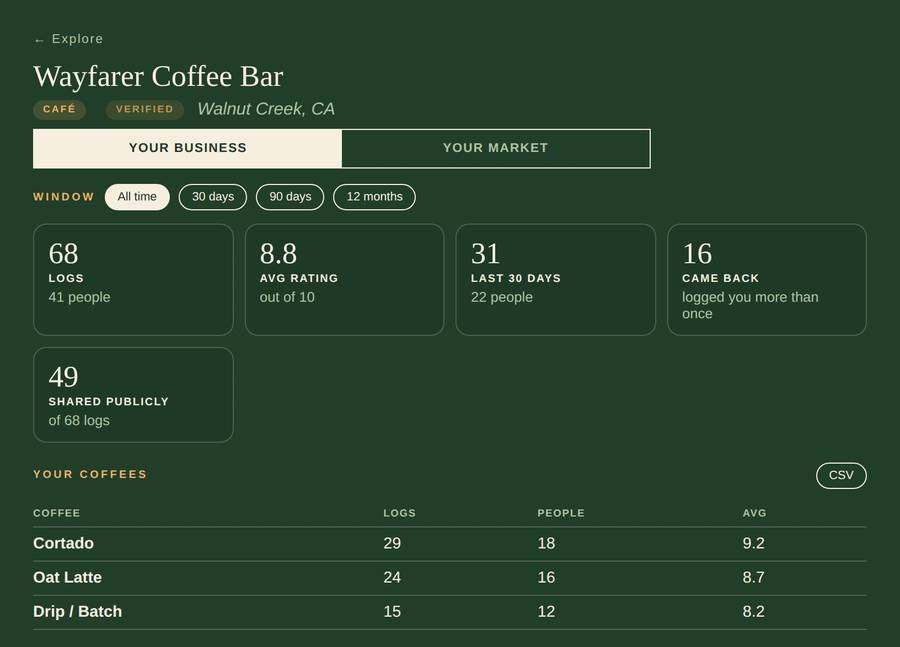Filter window to 30 days

[x=213, y=197]
